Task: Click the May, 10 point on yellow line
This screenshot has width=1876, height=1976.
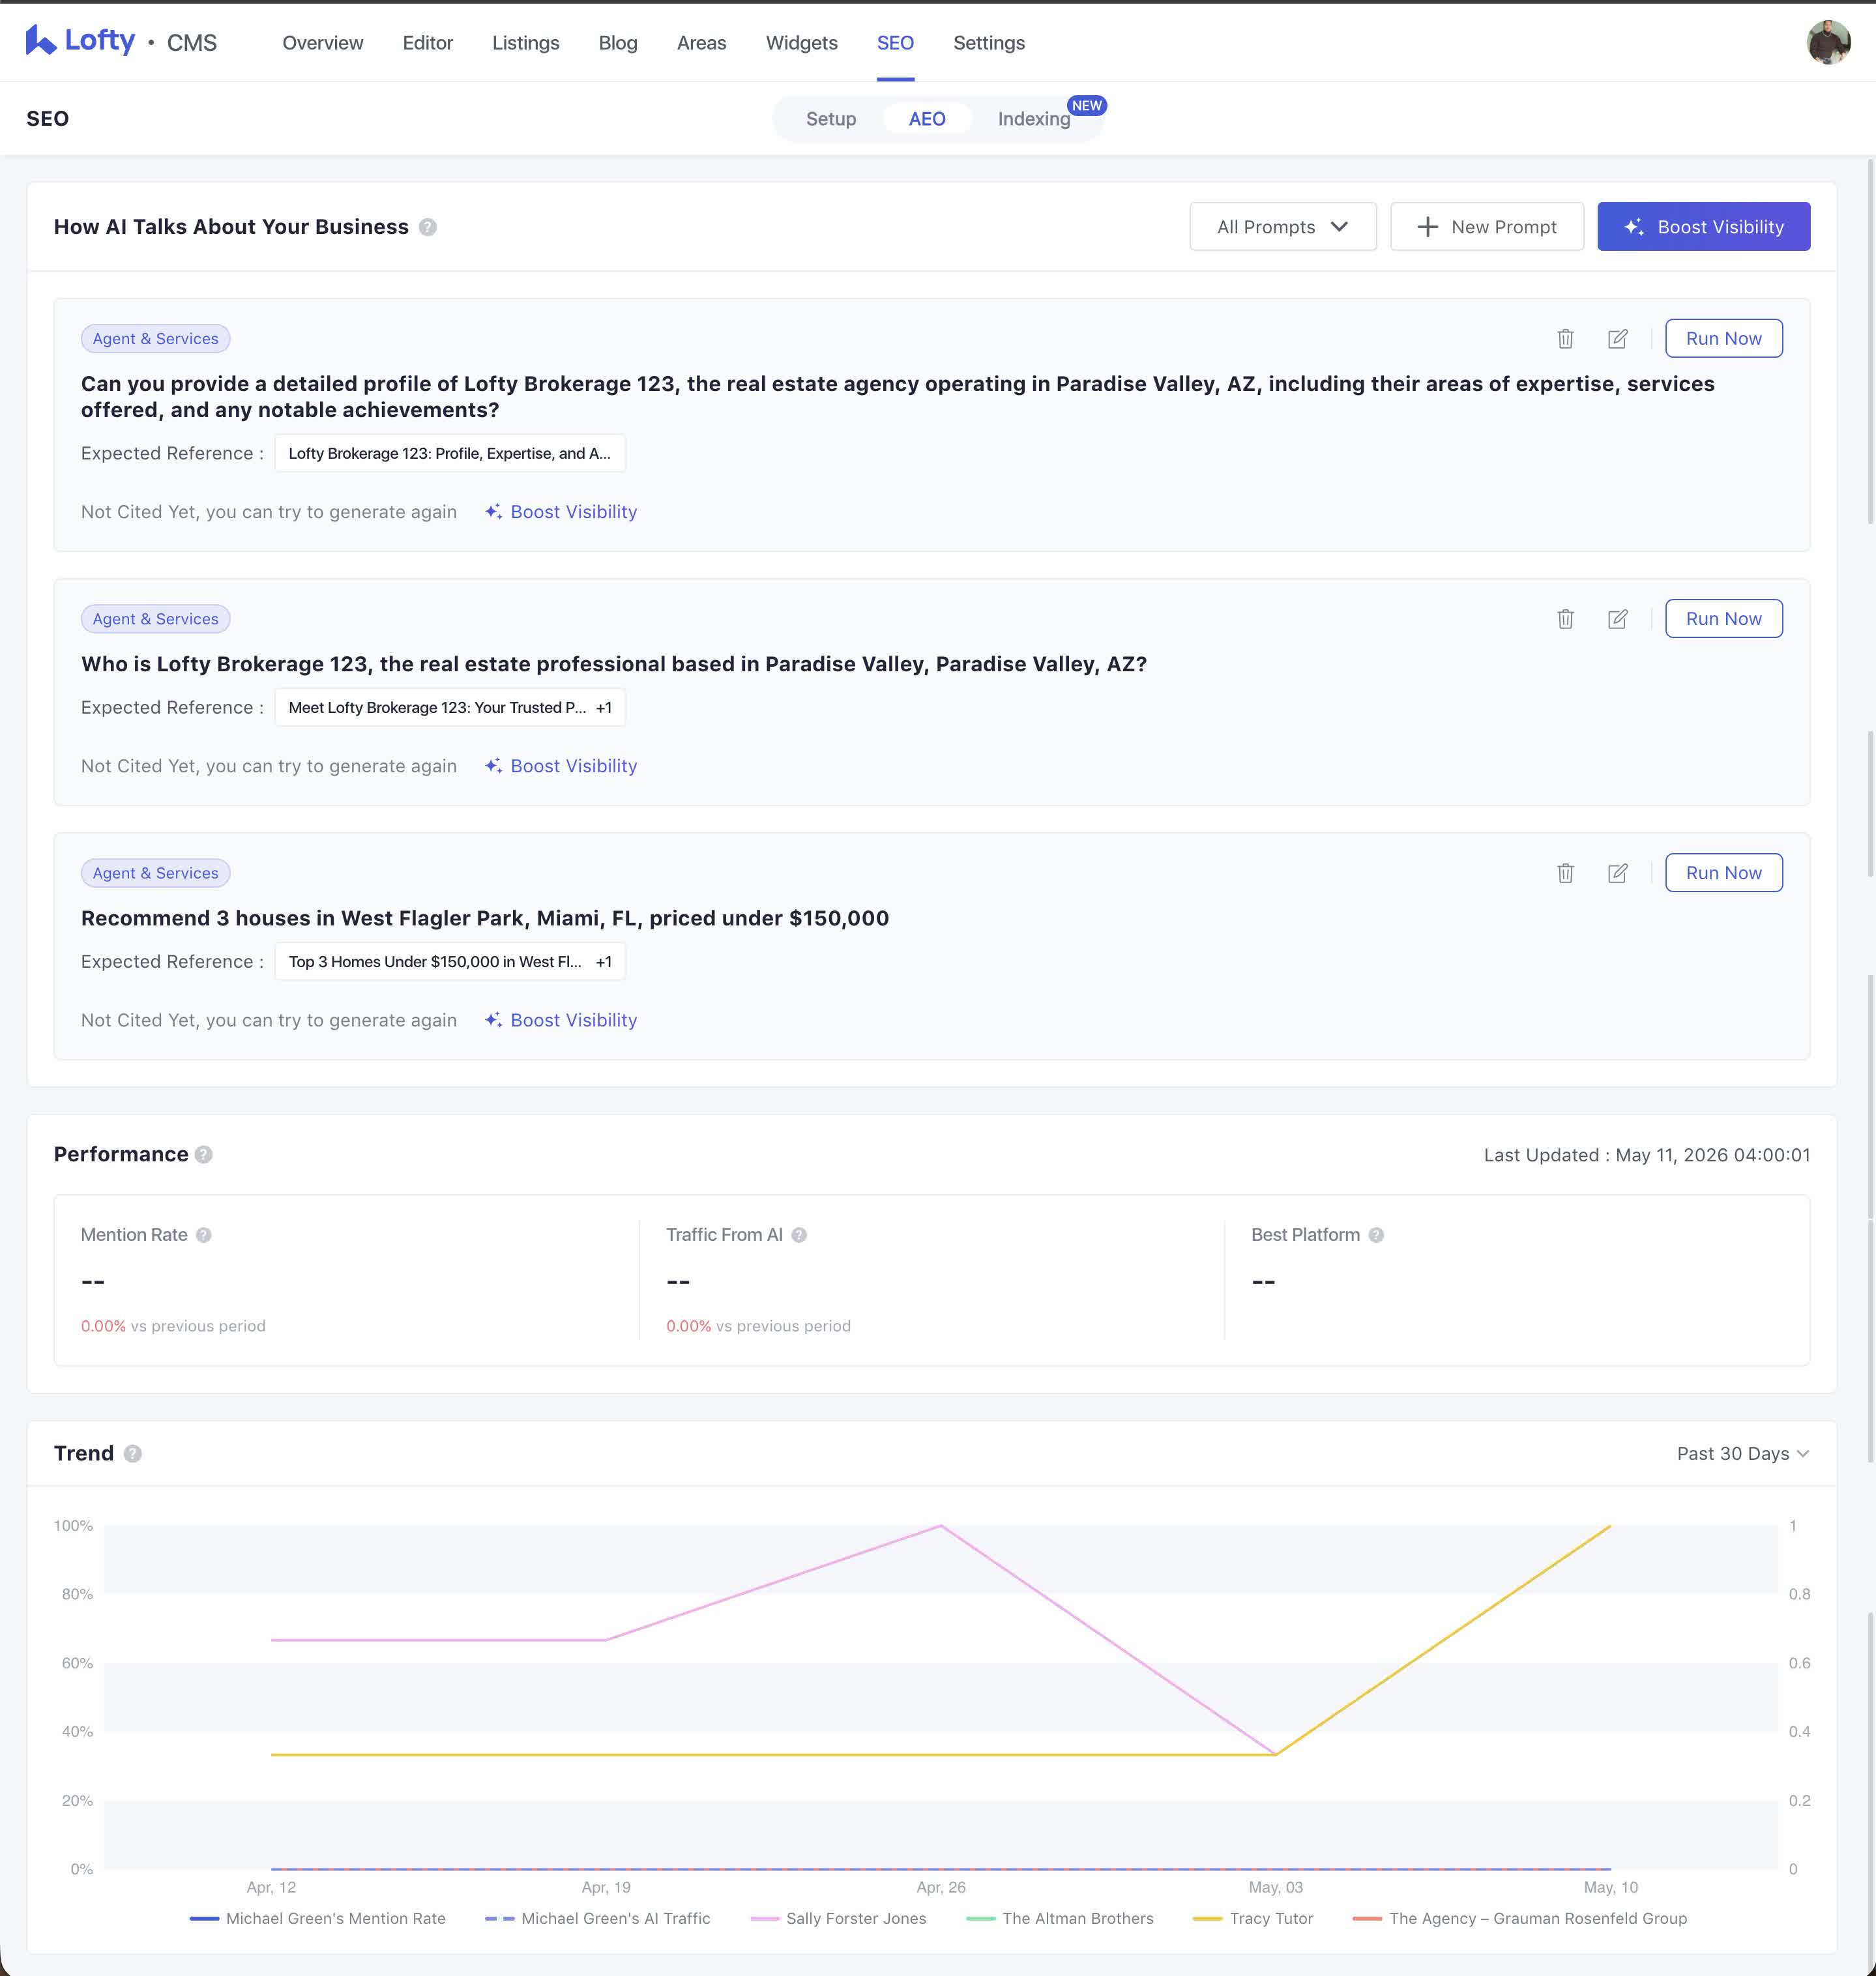Action: (1610, 1526)
